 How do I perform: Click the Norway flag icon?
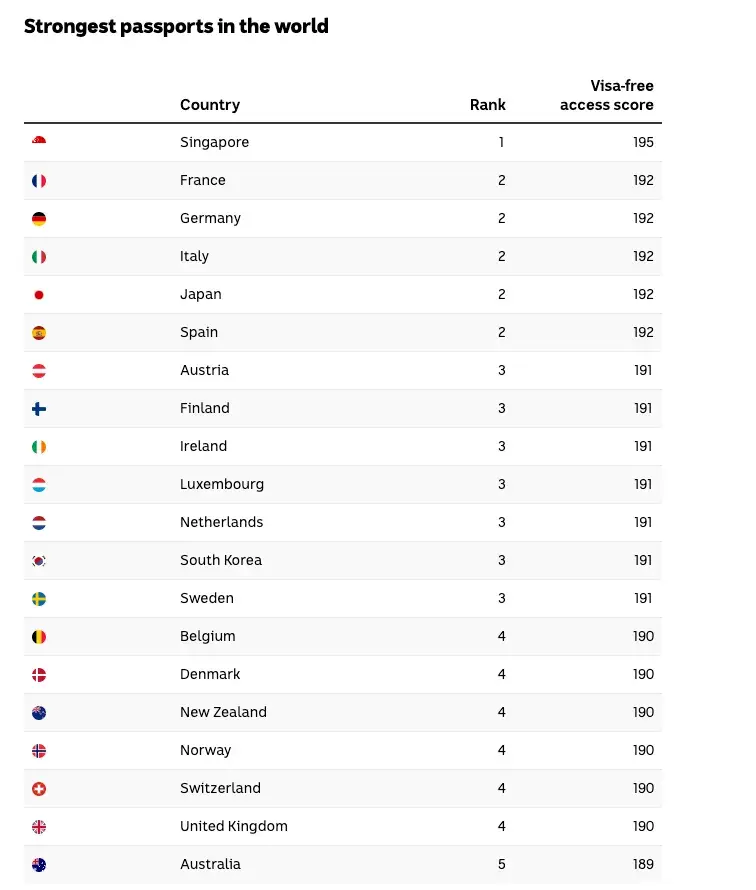tap(39, 751)
